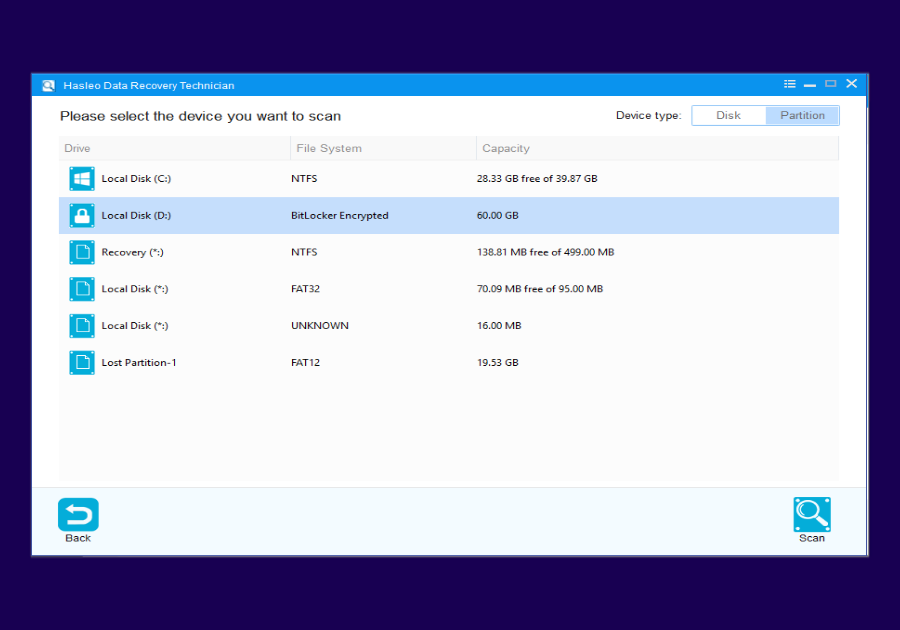Switch device type to Disk
The height and width of the screenshot is (630, 900).
point(728,115)
